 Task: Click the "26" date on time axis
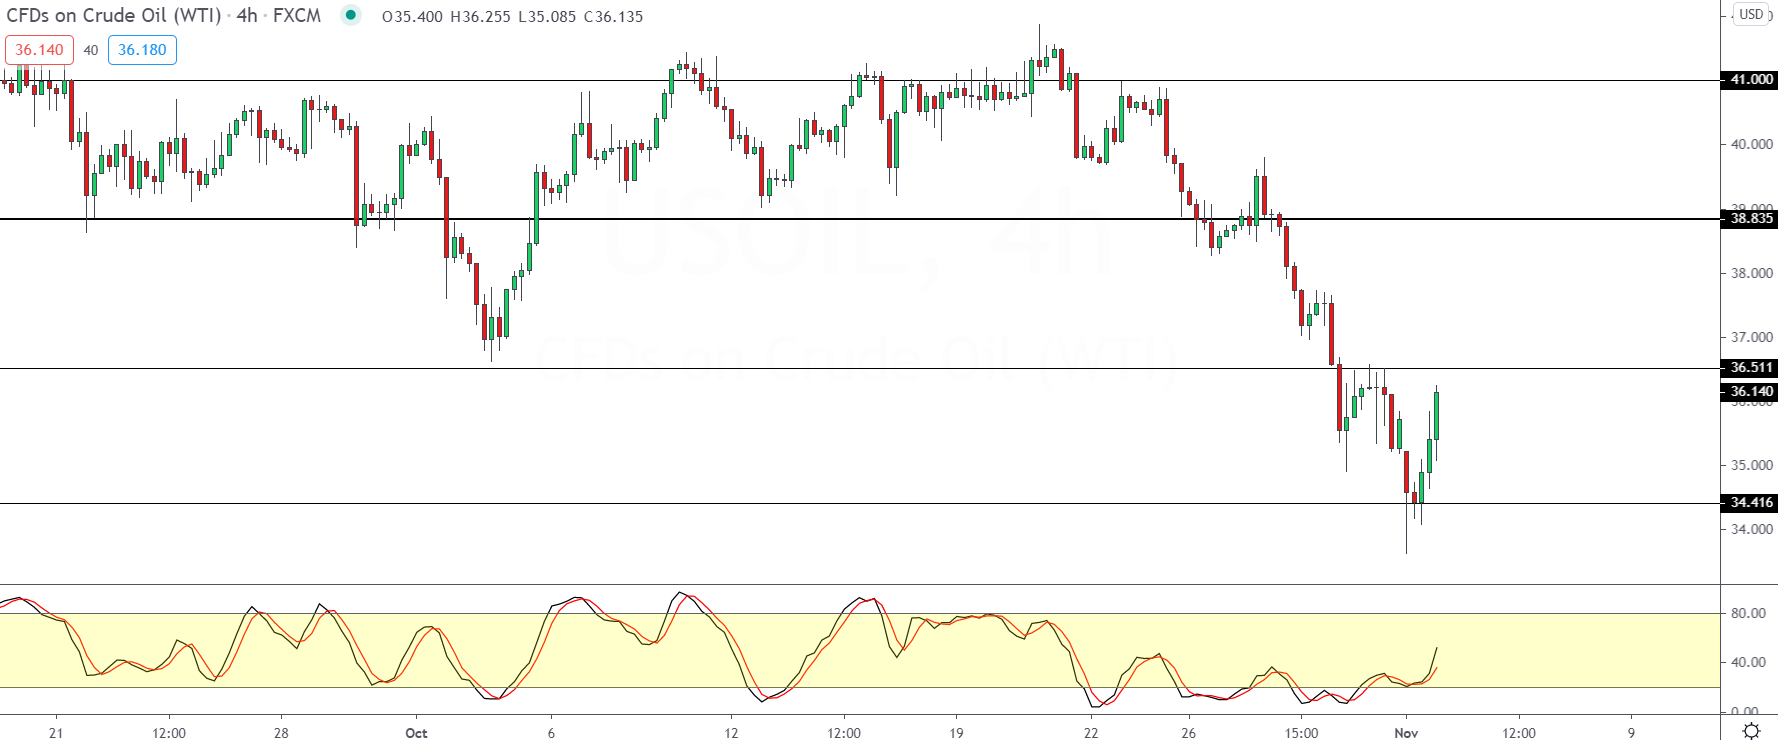tap(1188, 733)
